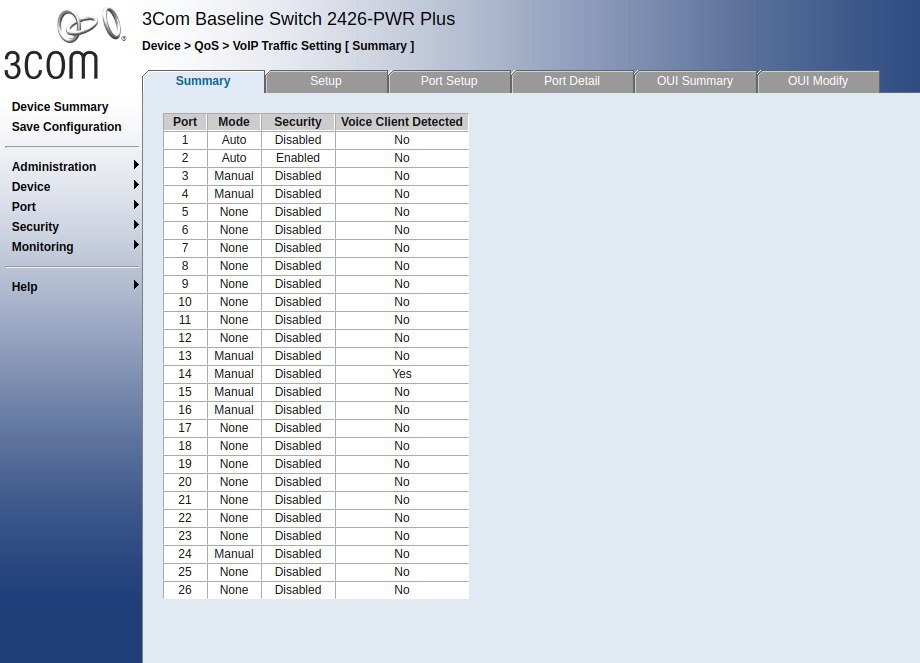Open the OUI Summary tab
The height and width of the screenshot is (663, 920).
(695, 81)
